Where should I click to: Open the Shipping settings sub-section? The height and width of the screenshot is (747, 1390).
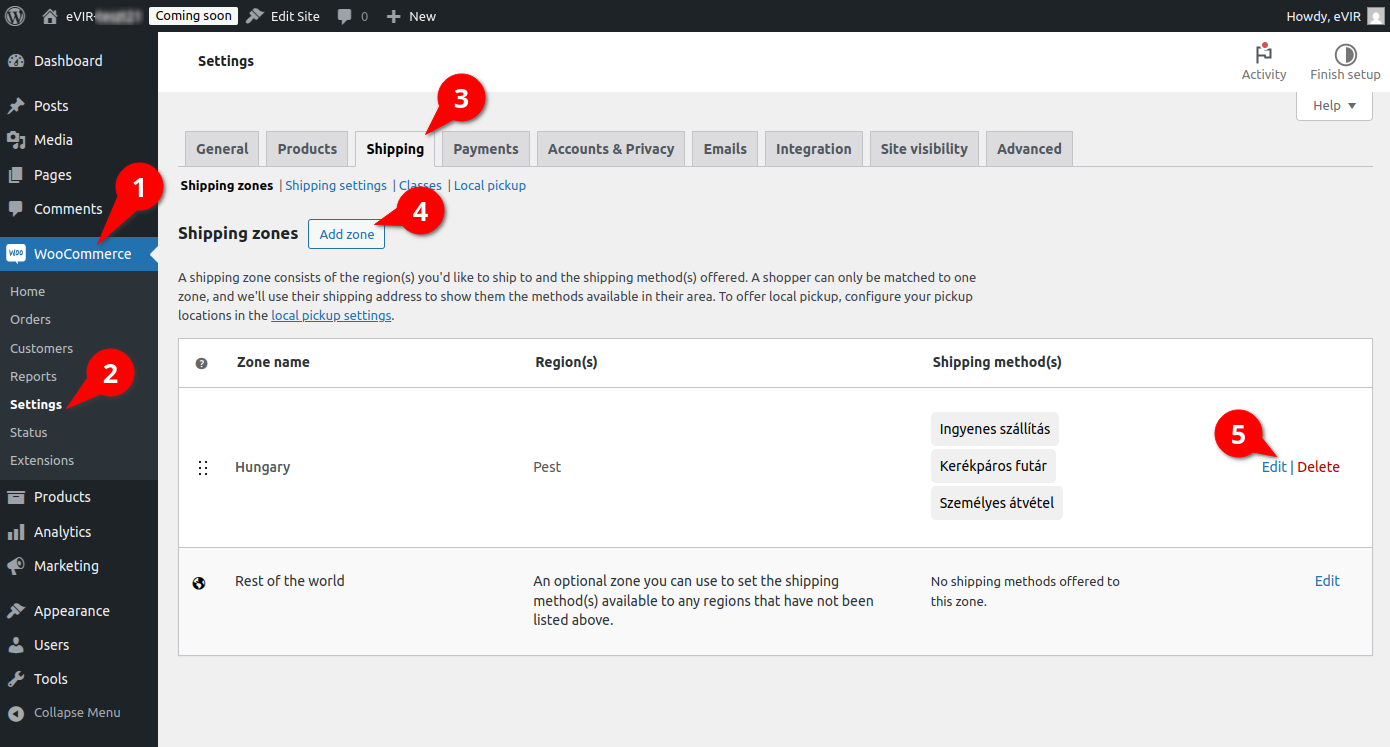[x=336, y=185]
